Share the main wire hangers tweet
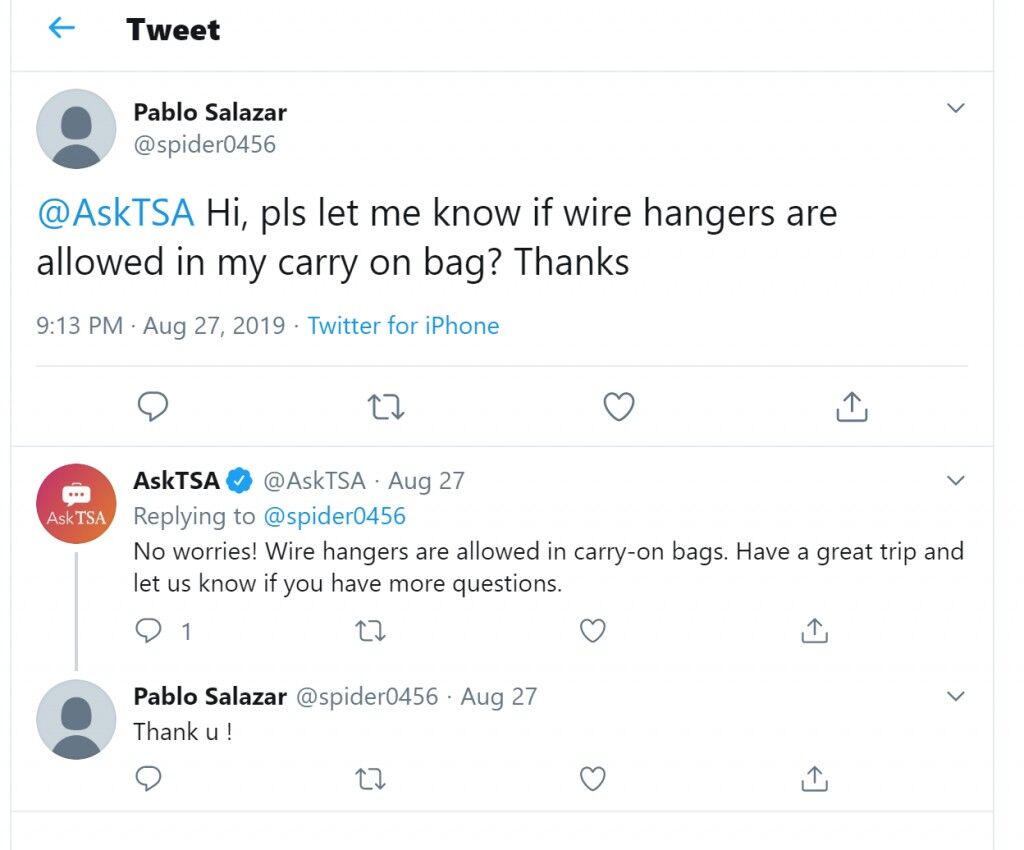 (x=852, y=406)
